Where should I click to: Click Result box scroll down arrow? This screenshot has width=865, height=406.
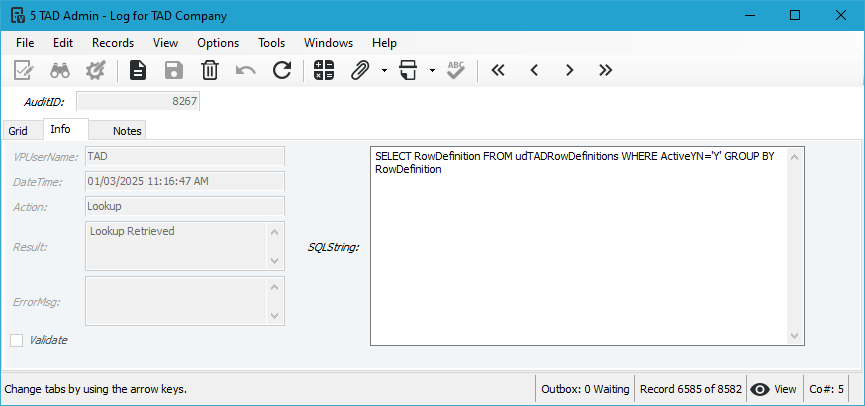click(274, 260)
